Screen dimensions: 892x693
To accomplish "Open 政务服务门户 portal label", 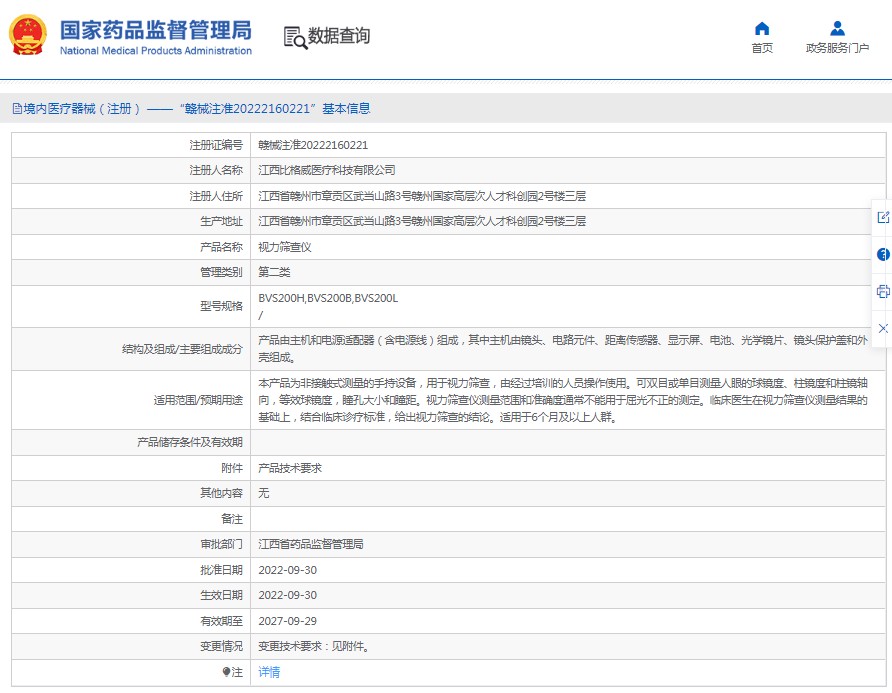I will [x=837, y=48].
